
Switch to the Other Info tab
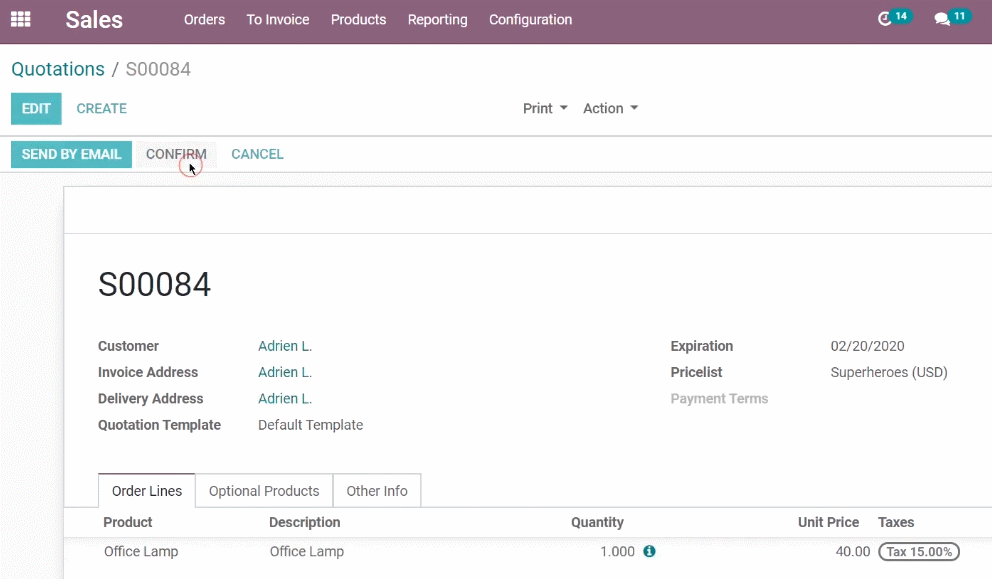click(377, 491)
